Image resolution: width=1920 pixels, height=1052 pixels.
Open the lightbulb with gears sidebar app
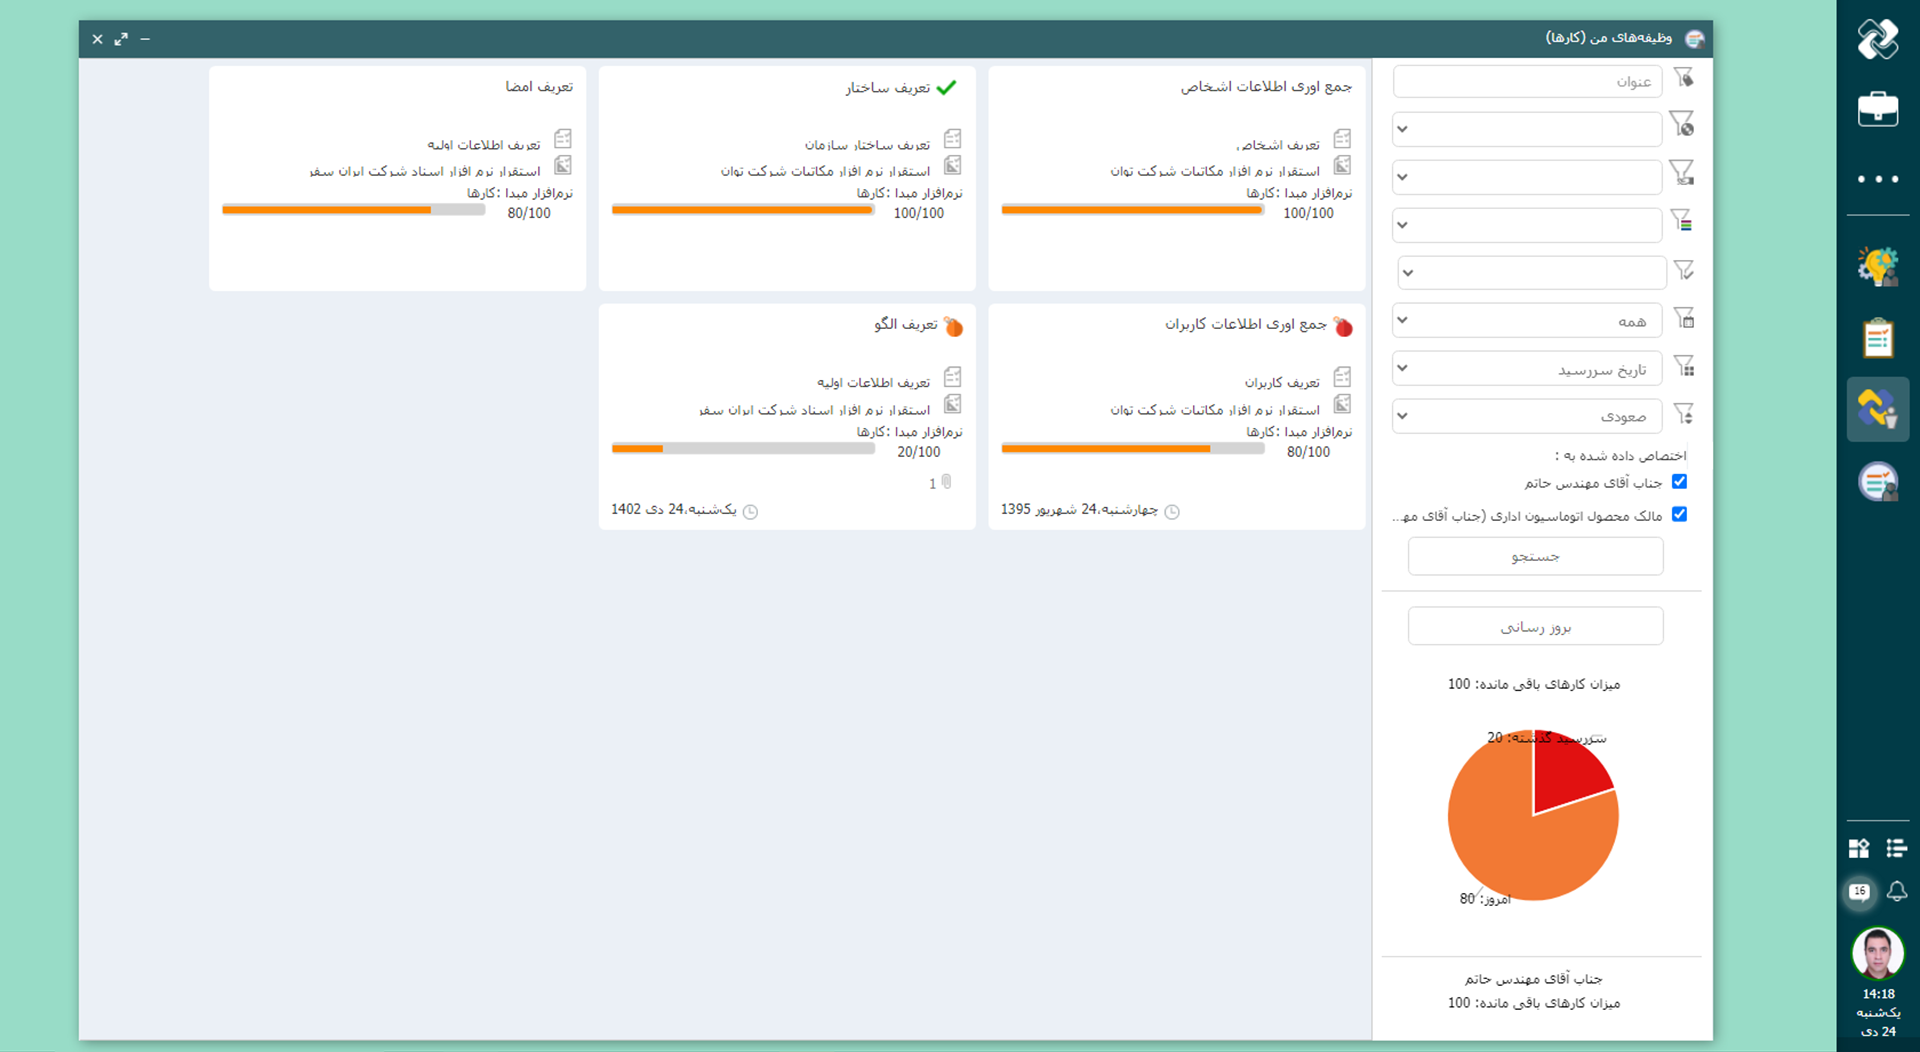coord(1877,267)
